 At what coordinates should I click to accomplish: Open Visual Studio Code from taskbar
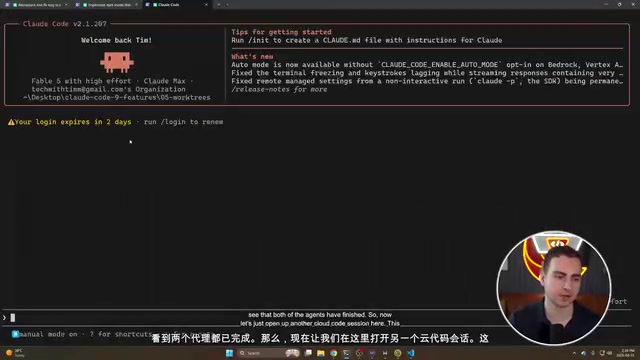click(411, 353)
